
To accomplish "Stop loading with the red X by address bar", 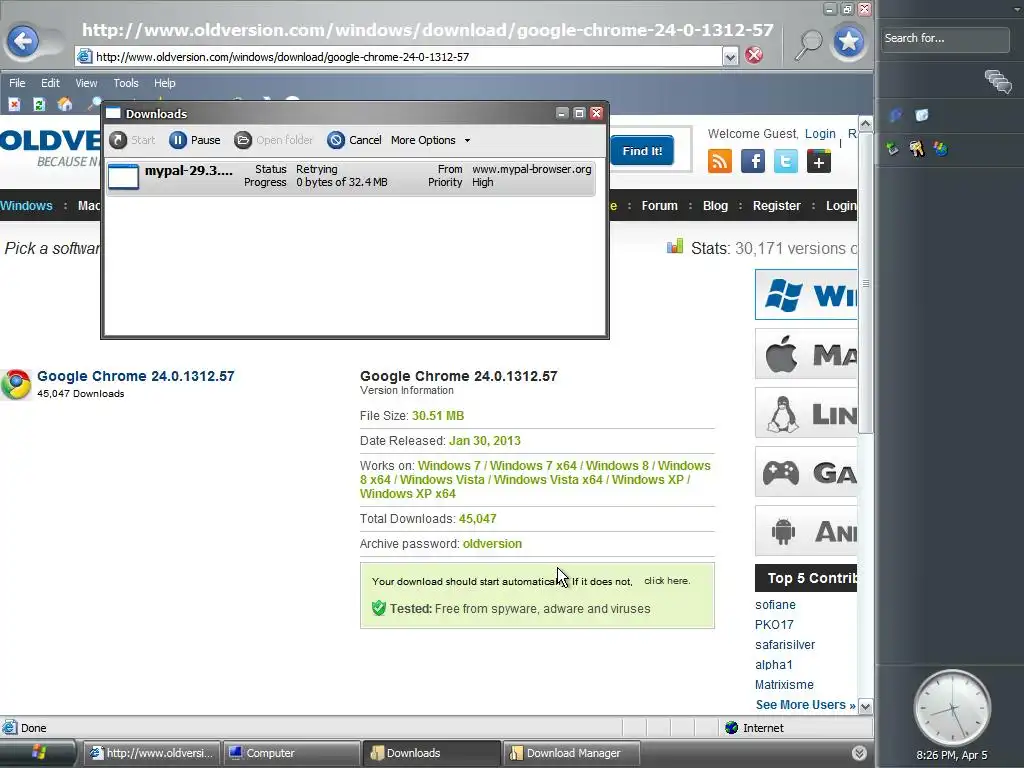I will [754, 55].
